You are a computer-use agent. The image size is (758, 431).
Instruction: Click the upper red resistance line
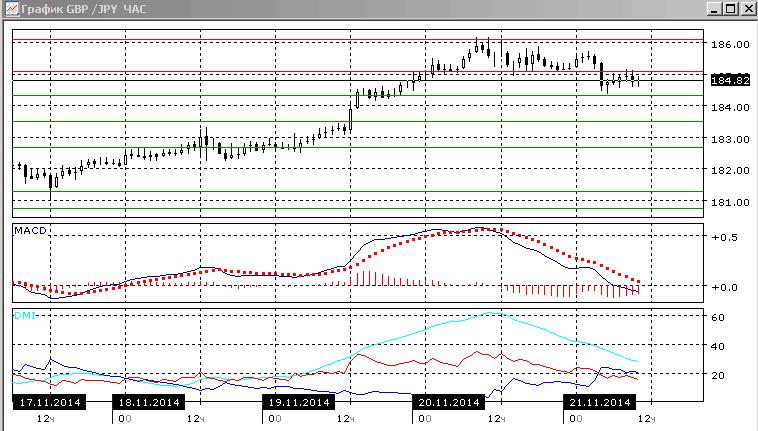pos(358,39)
